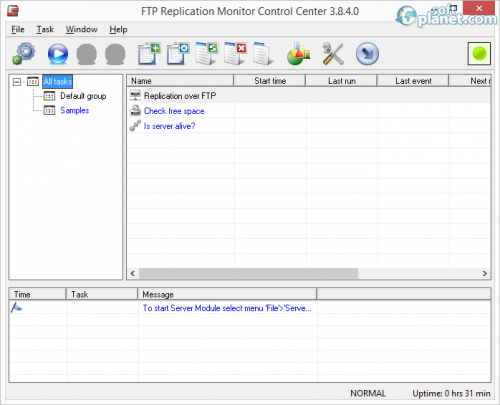The width and height of the screenshot is (500, 405).
Task: Click the green status indicator button
Action: click(479, 53)
